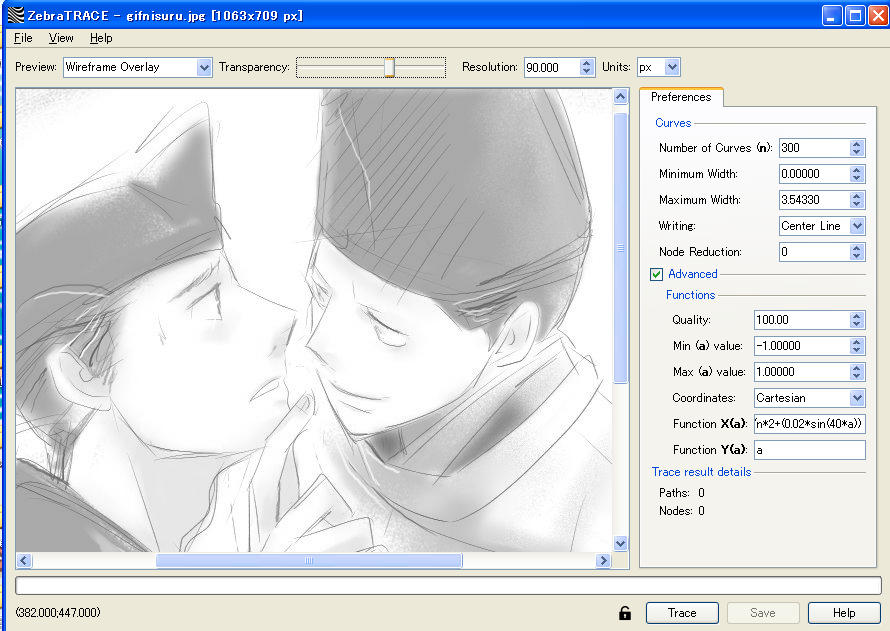The width and height of the screenshot is (890, 631).
Task: Decrement Number of Curves down arrow
Action: (x=857, y=152)
